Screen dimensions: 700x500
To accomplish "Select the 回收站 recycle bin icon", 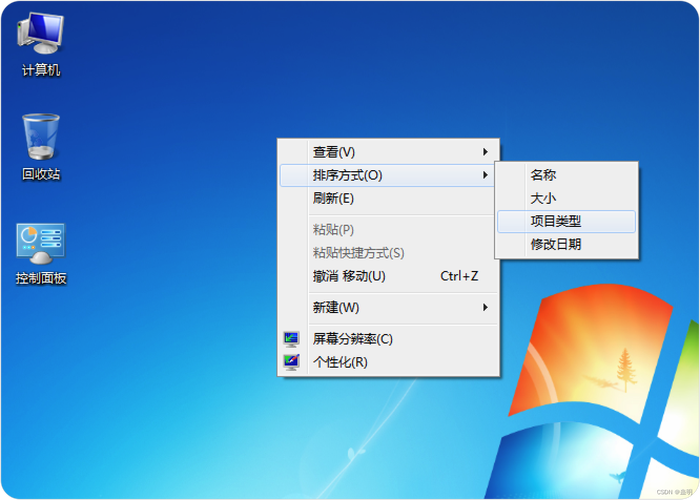I will coord(41,147).
